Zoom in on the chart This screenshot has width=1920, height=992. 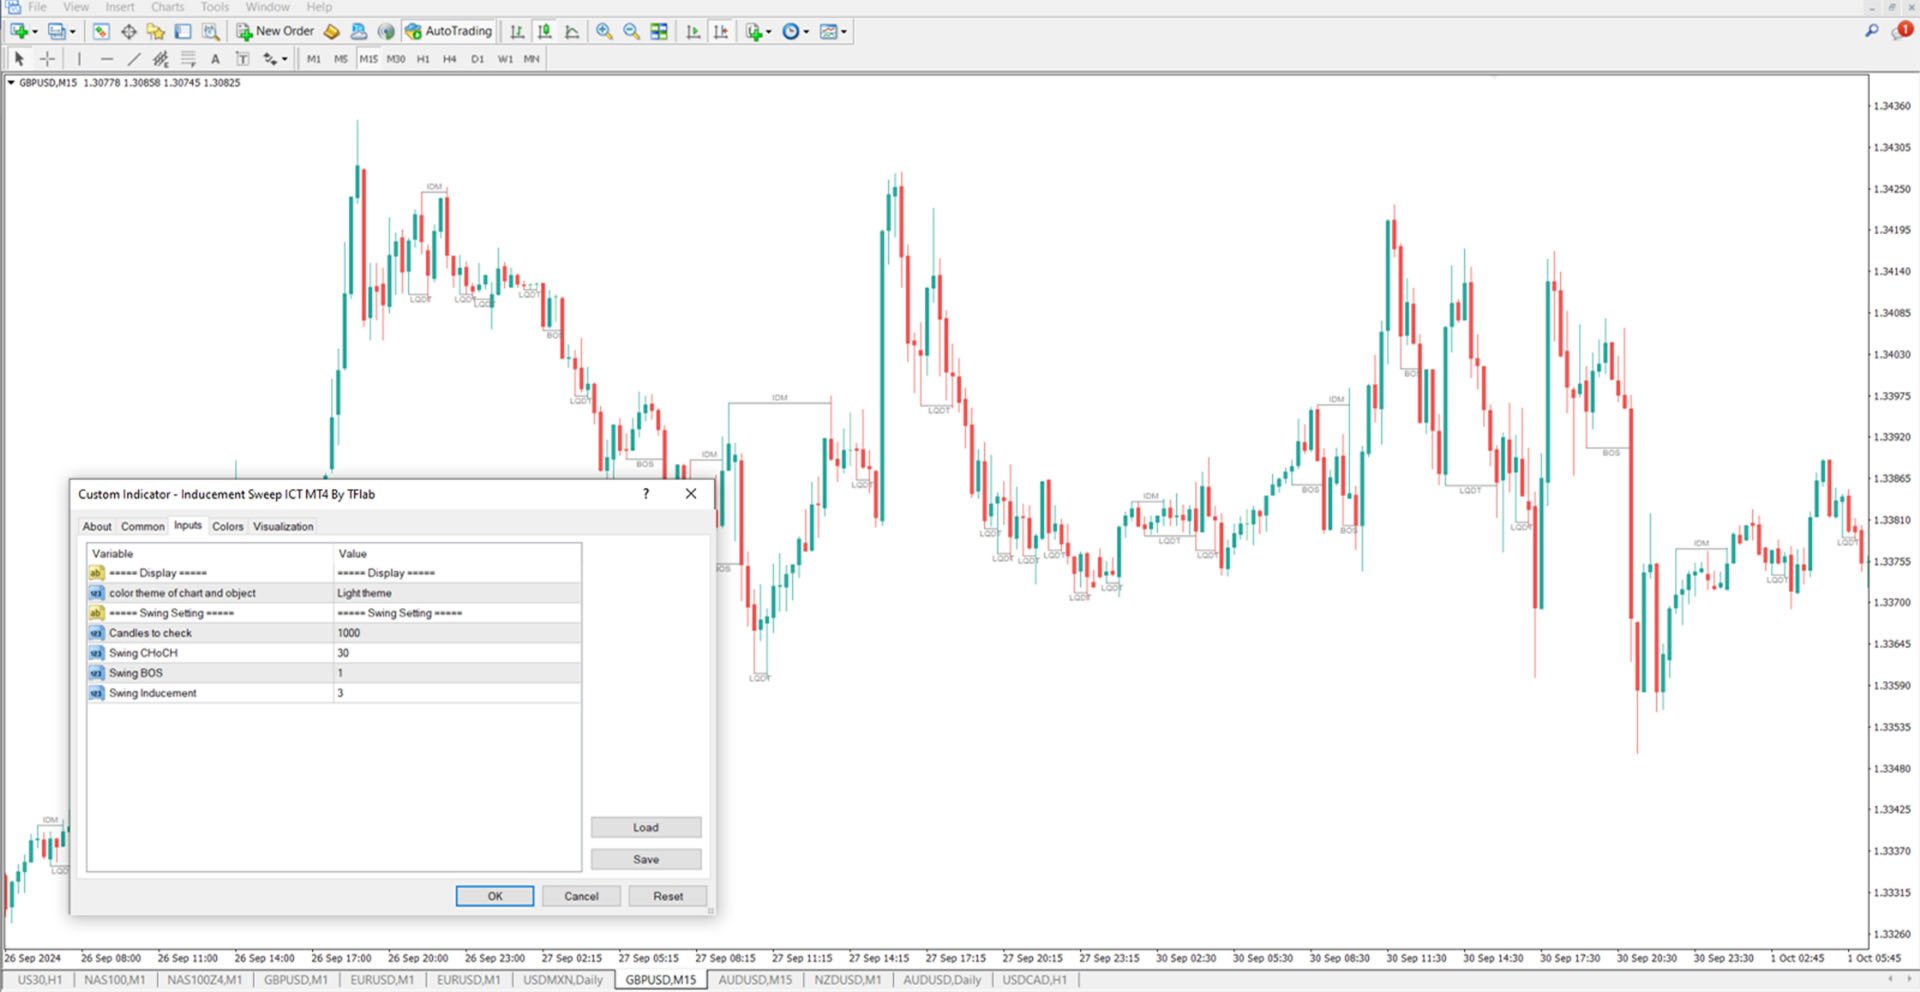[x=604, y=31]
